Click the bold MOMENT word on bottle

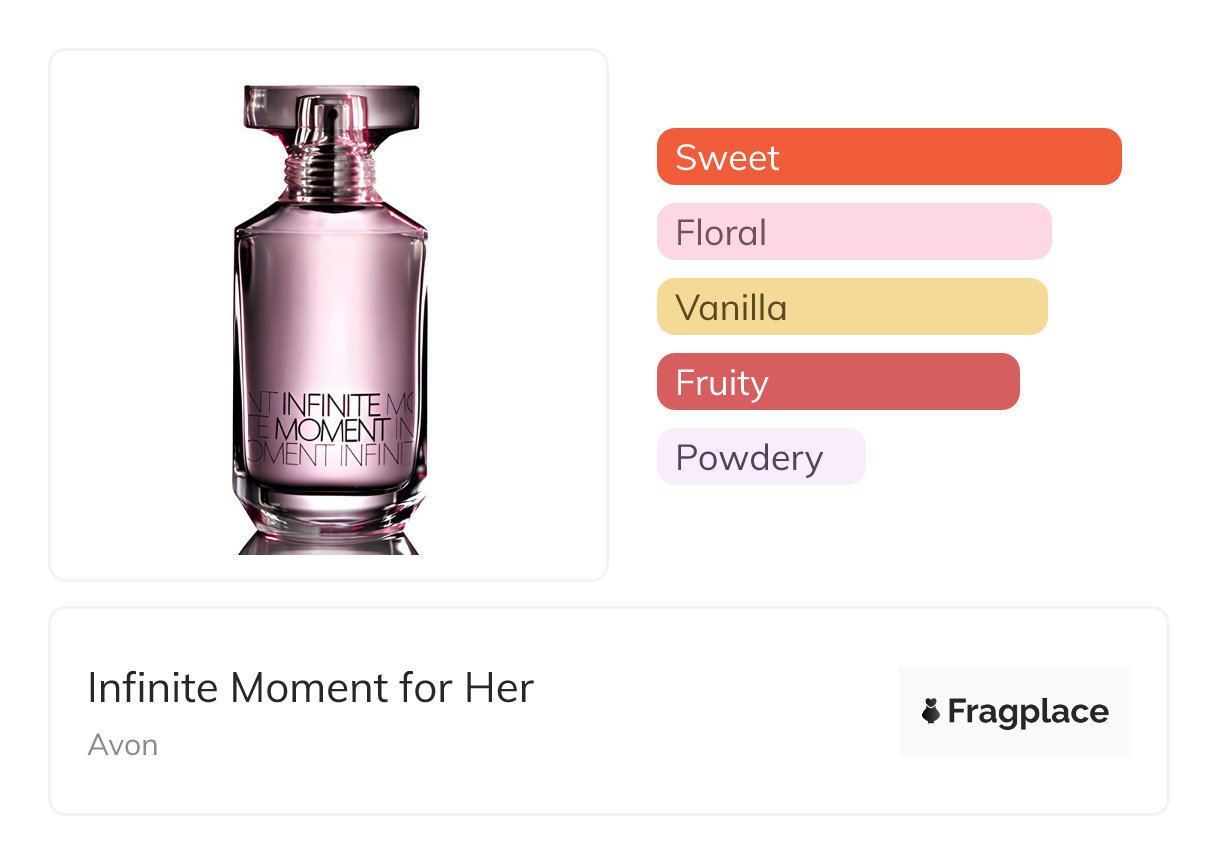(331, 431)
